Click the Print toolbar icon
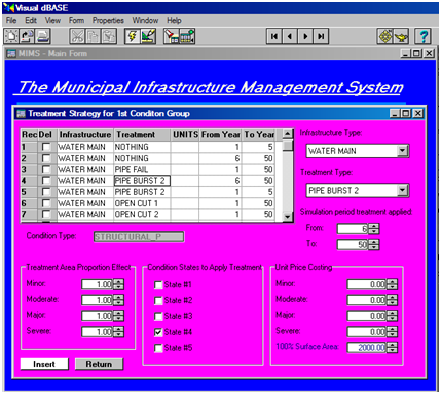Screen dimensions: 443x394 42,36
